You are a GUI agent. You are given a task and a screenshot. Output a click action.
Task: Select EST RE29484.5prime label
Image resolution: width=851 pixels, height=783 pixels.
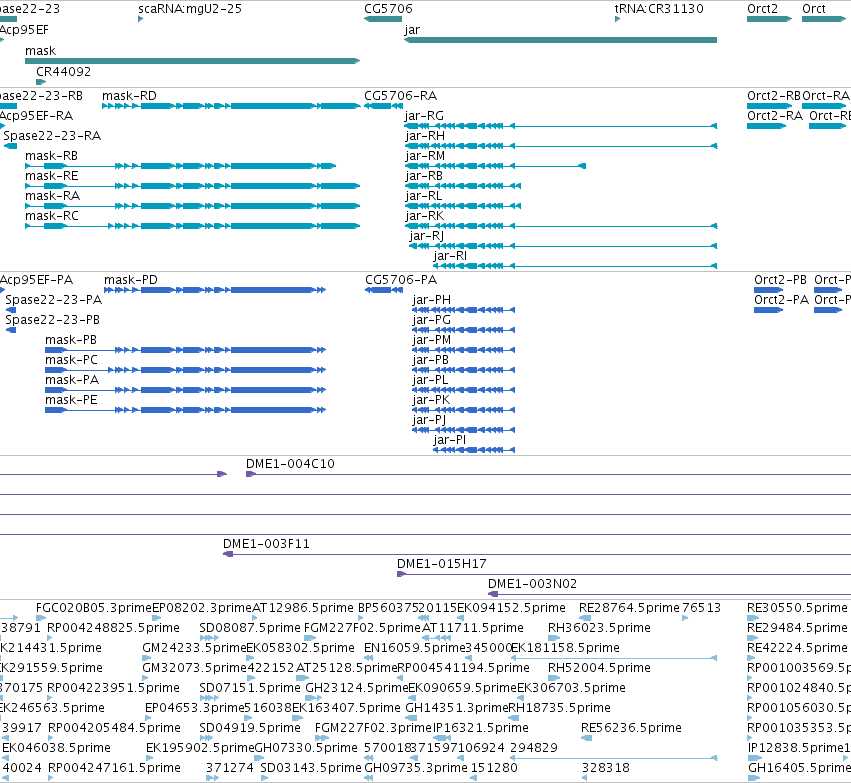[x=797, y=628]
